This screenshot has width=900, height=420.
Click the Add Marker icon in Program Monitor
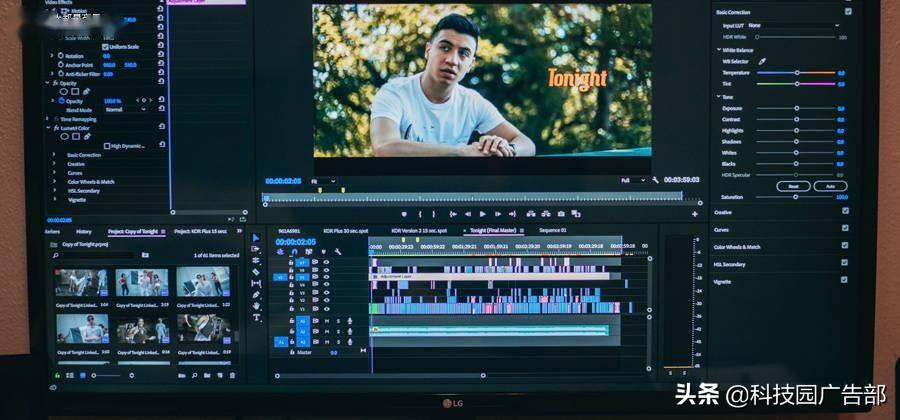[x=404, y=214]
